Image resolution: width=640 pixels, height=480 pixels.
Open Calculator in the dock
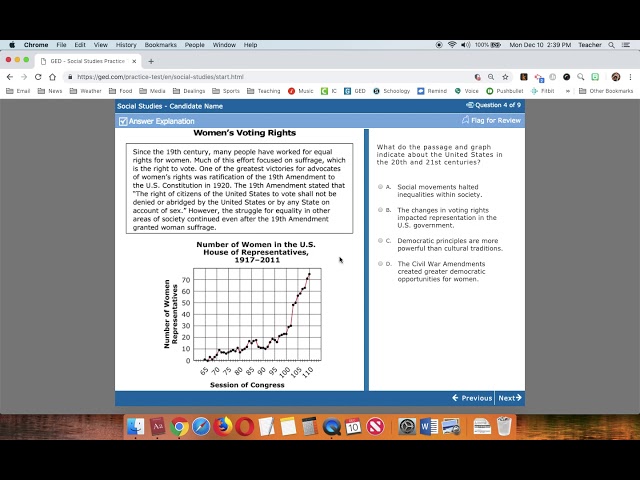coord(309,427)
